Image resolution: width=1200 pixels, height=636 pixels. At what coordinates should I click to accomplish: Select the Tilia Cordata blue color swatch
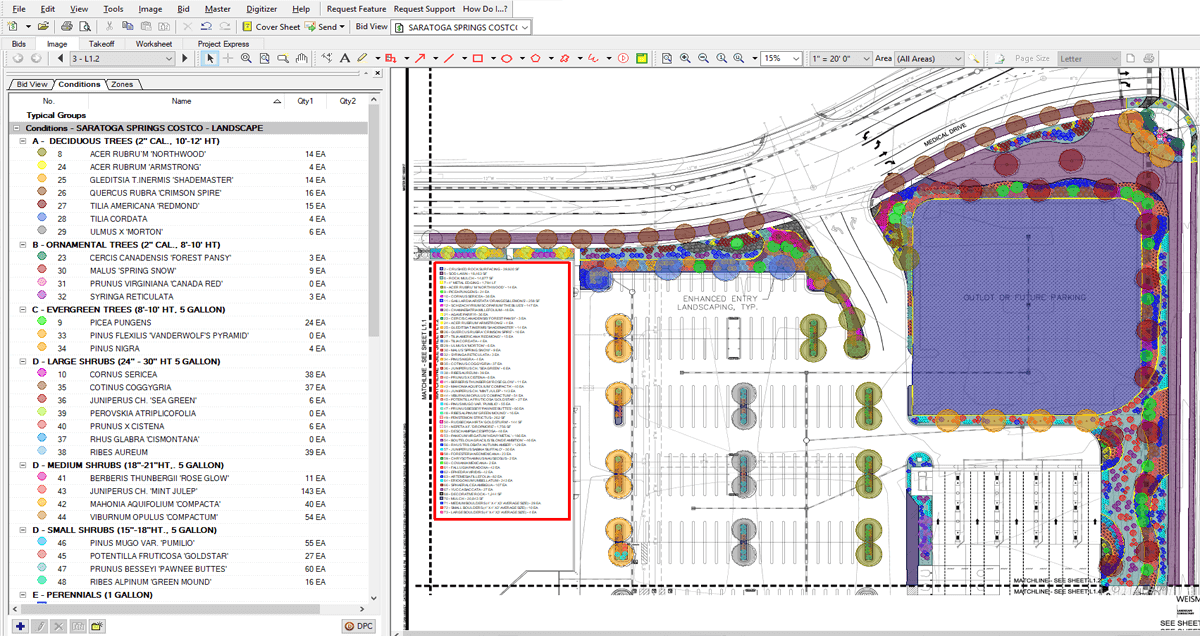(x=41, y=219)
